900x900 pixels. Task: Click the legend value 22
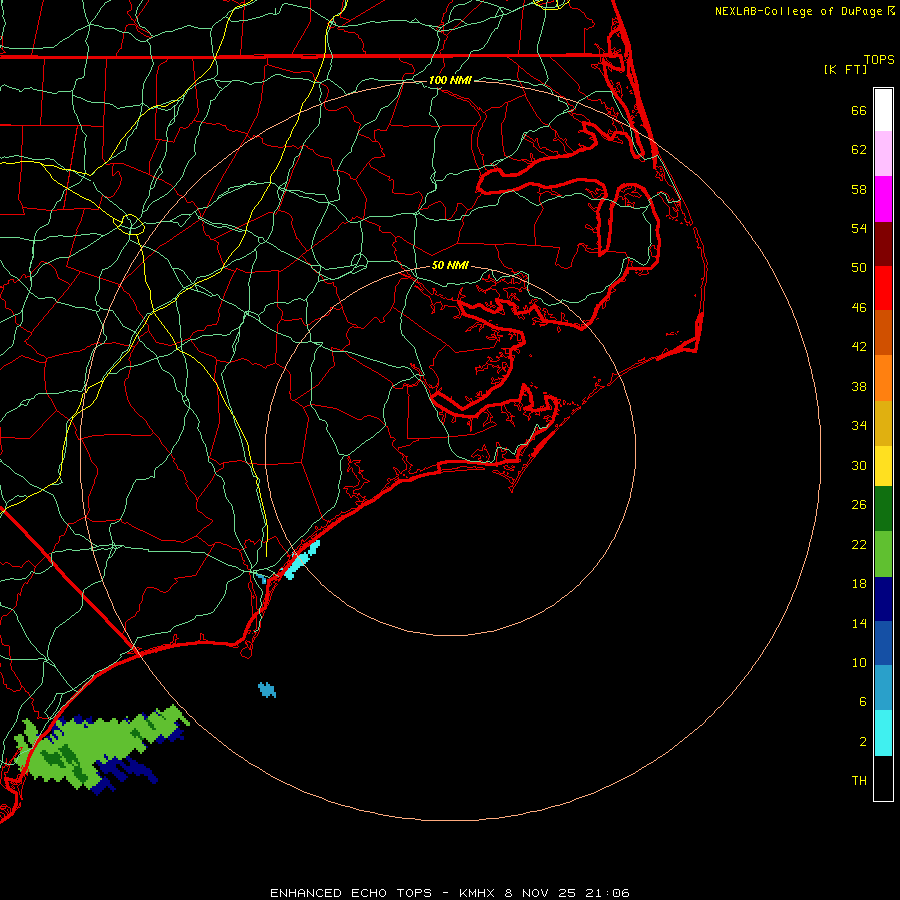(x=859, y=544)
